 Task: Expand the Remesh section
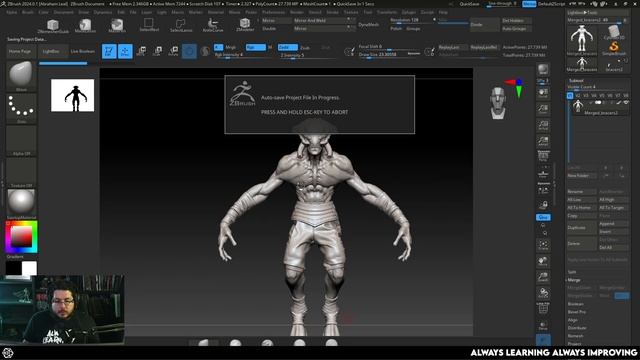click(x=575, y=336)
